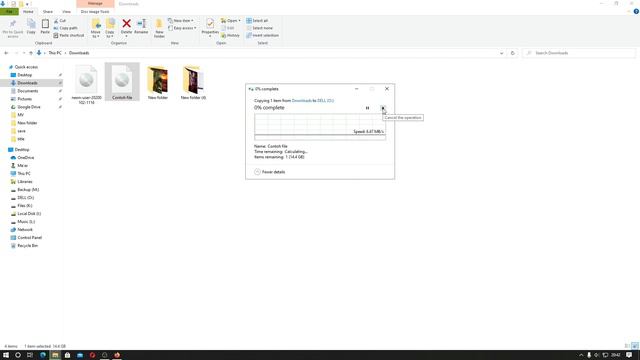This screenshot has width=640, height=360.
Task: Select Documents in Quick access
Action: tap(27, 91)
